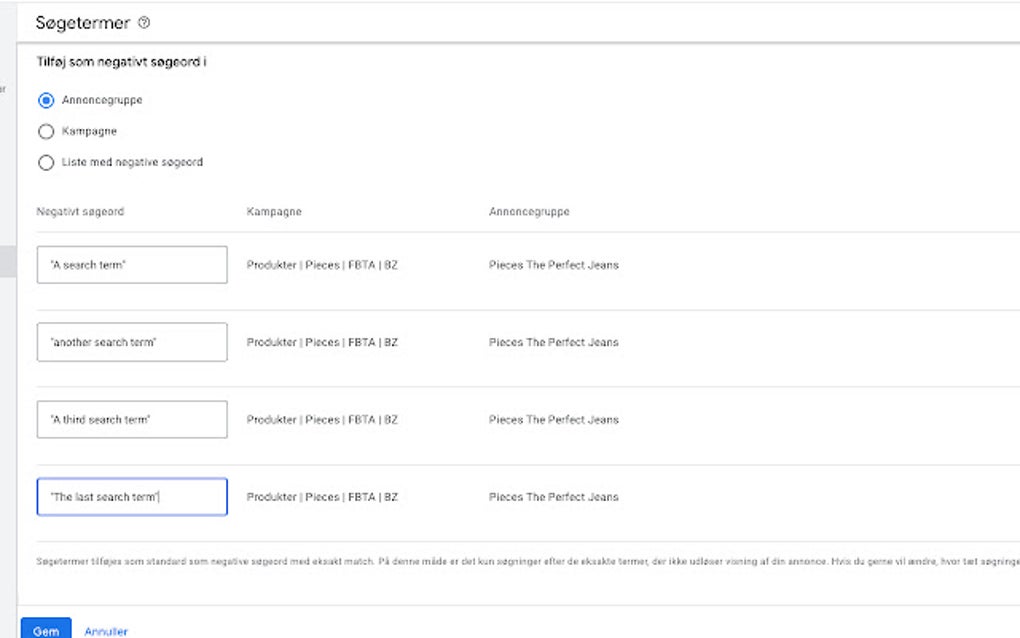Click the help icon beside Søgetermer
This screenshot has width=1020, height=638.
point(144,23)
